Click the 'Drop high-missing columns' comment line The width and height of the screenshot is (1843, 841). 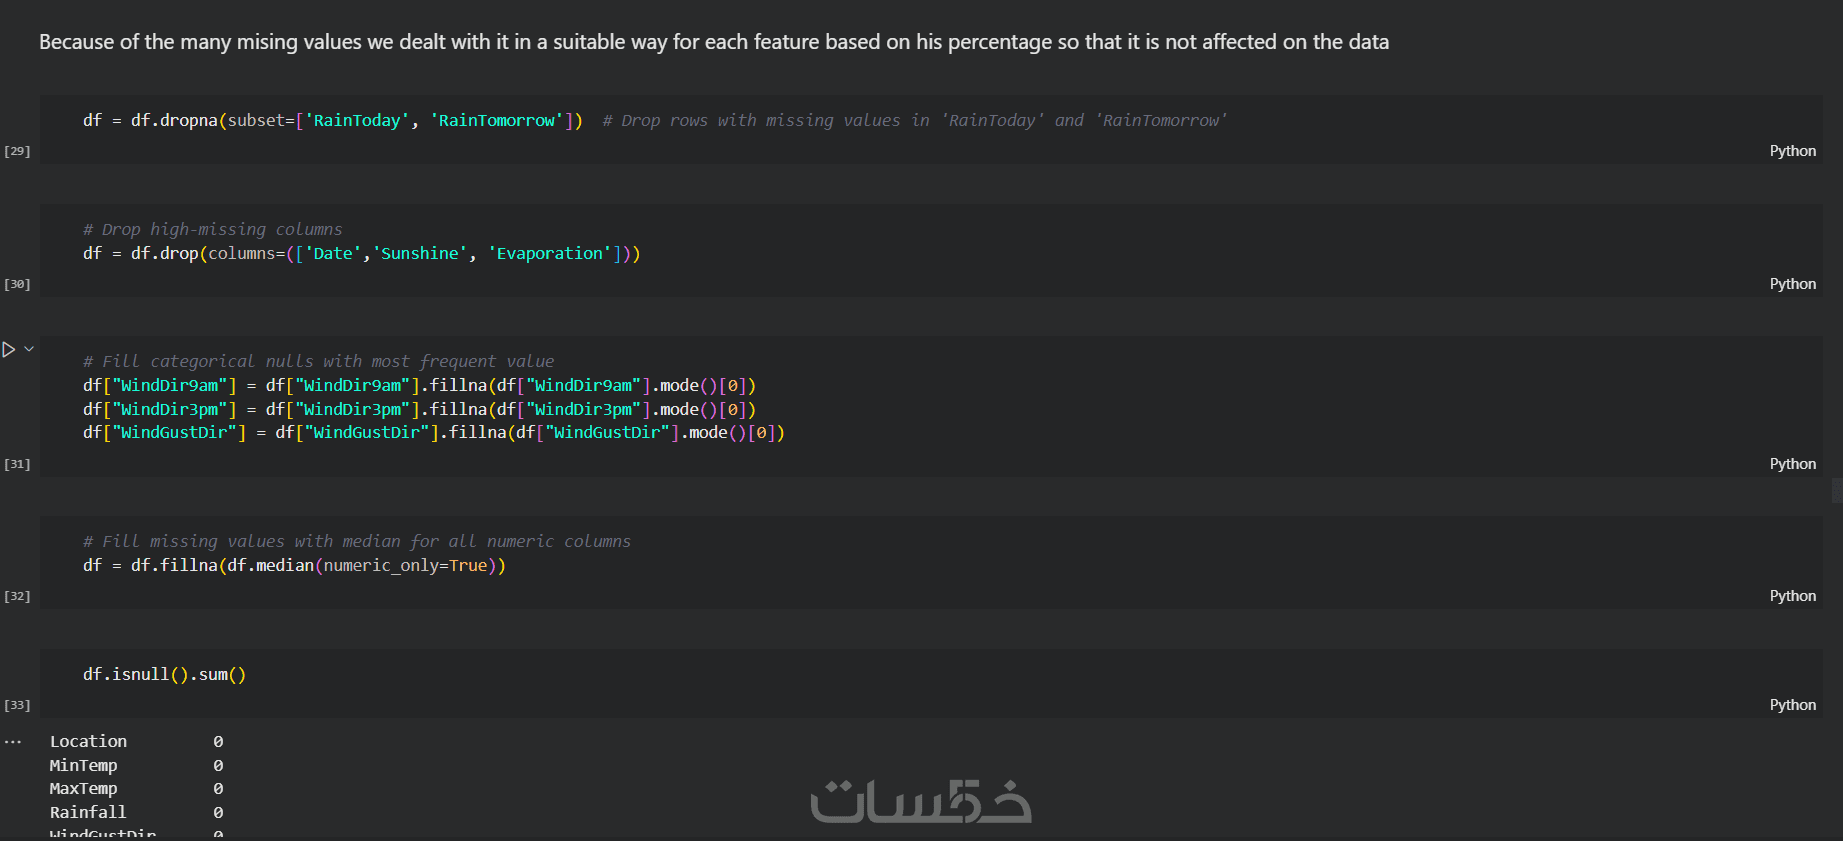[212, 230]
